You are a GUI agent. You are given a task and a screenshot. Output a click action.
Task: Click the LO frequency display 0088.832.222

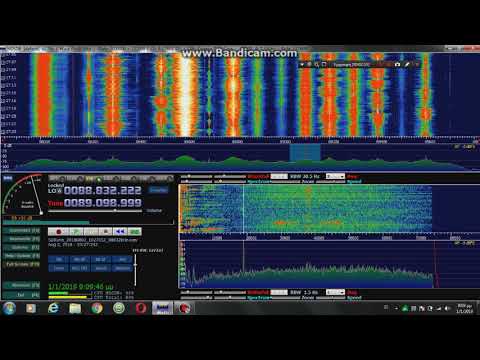[103, 190]
